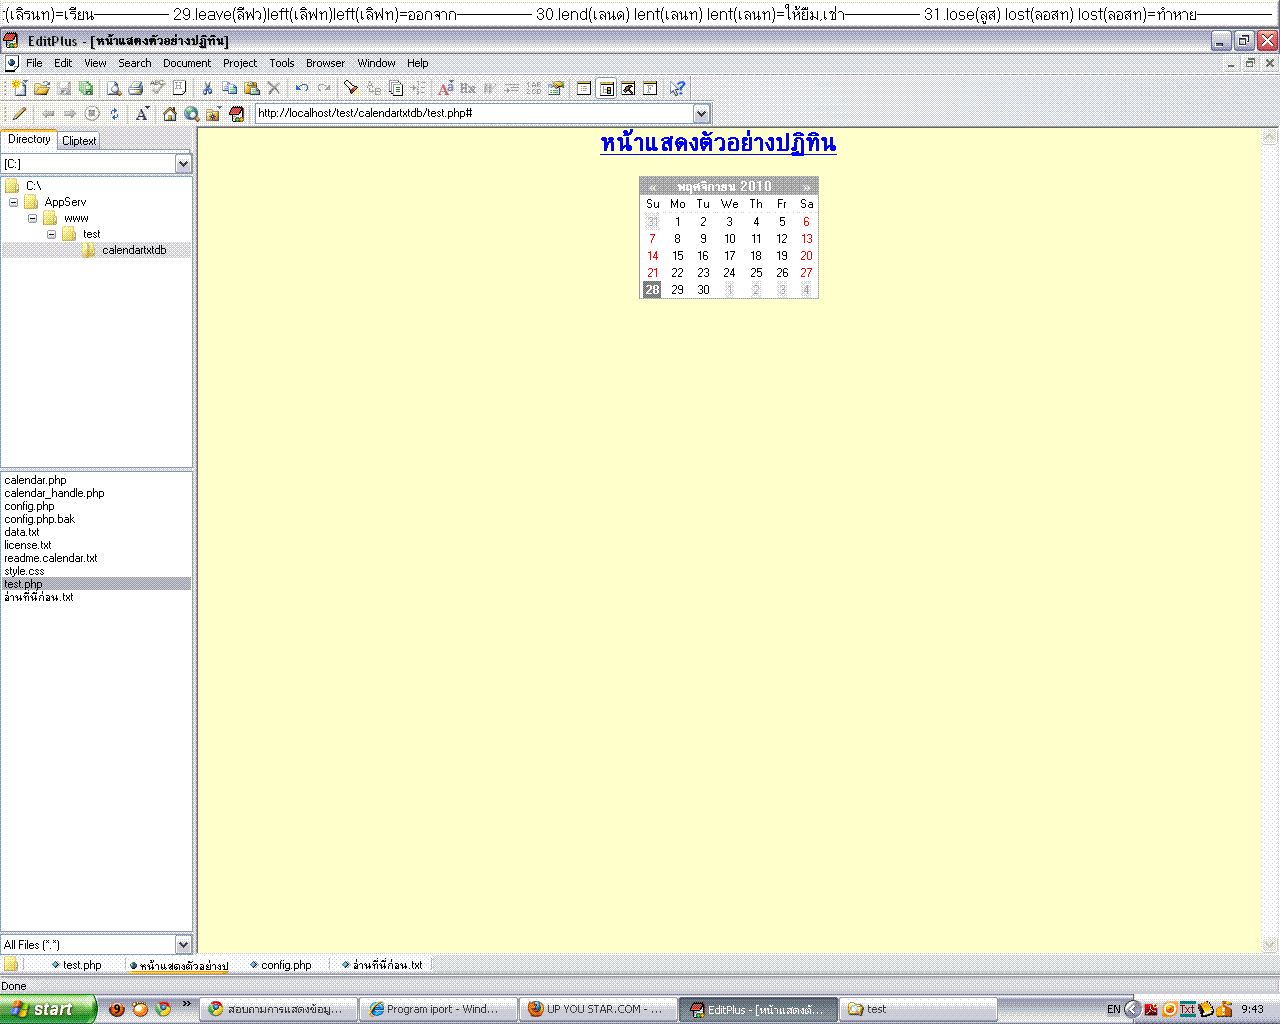Run the Spell Check toolbar icon
This screenshot has height=1024, width=1280.
click(158, 88)
